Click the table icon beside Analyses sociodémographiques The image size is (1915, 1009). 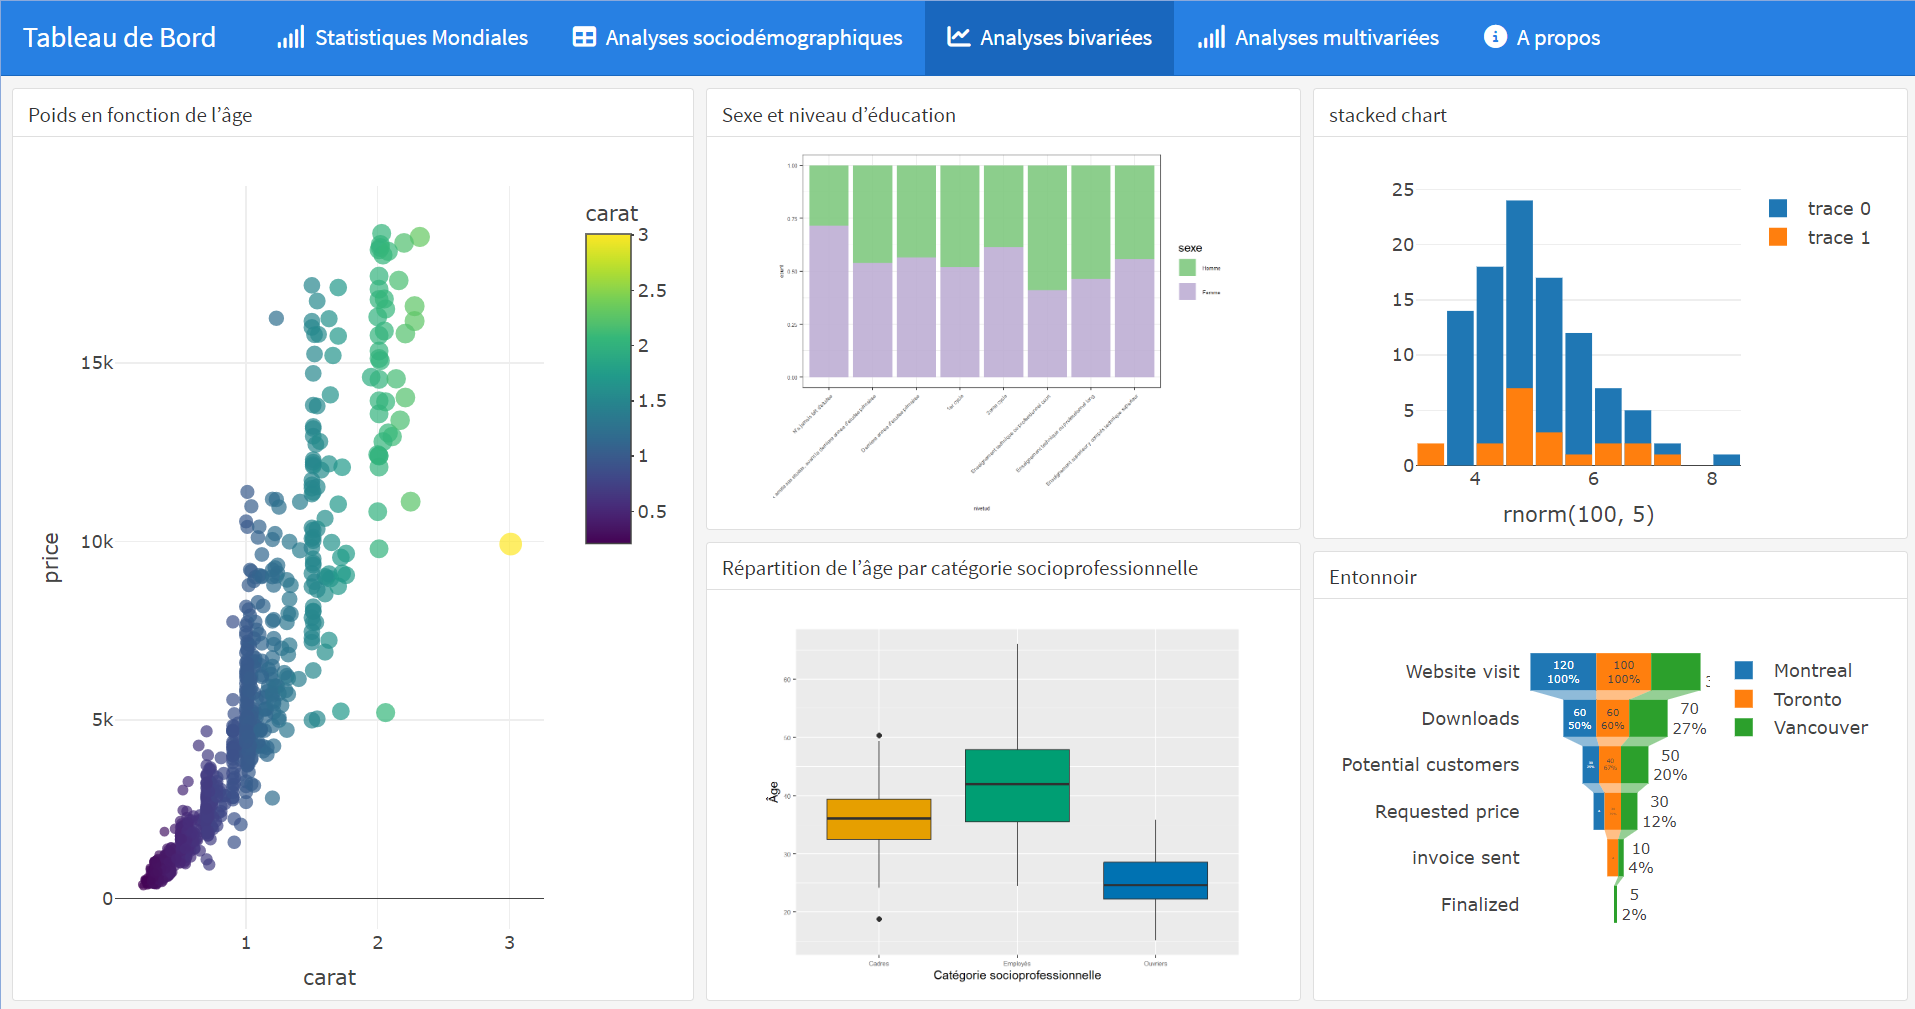[x=584, y=38]
